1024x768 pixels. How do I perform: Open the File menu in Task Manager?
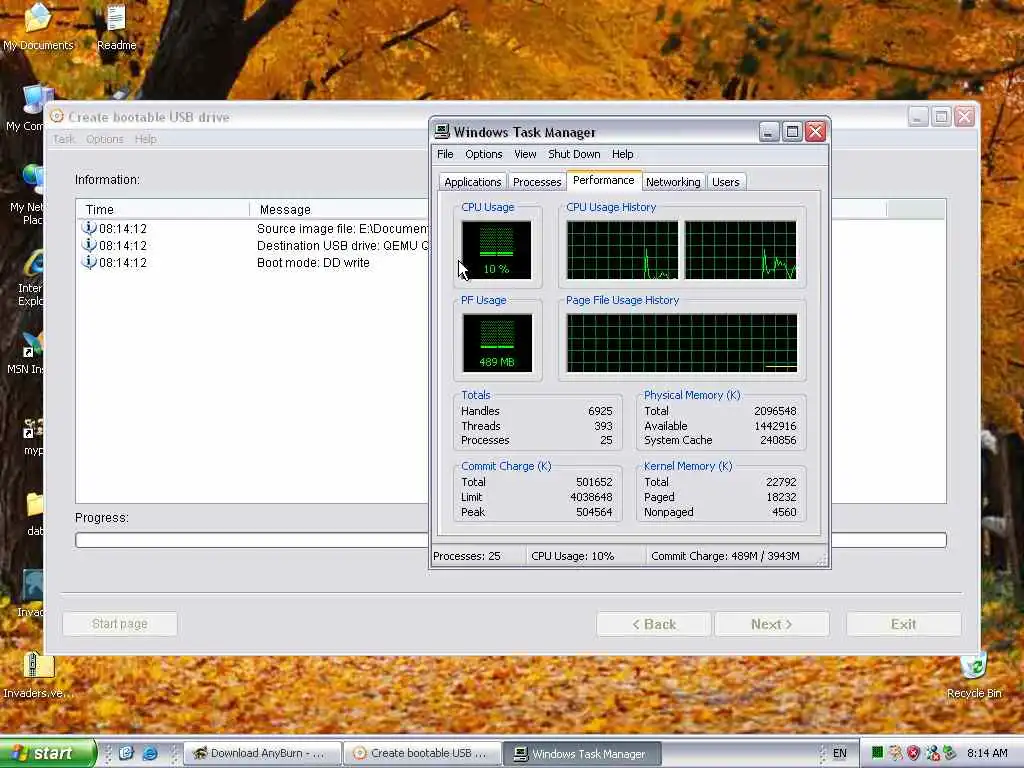click(x=445, y=154)
